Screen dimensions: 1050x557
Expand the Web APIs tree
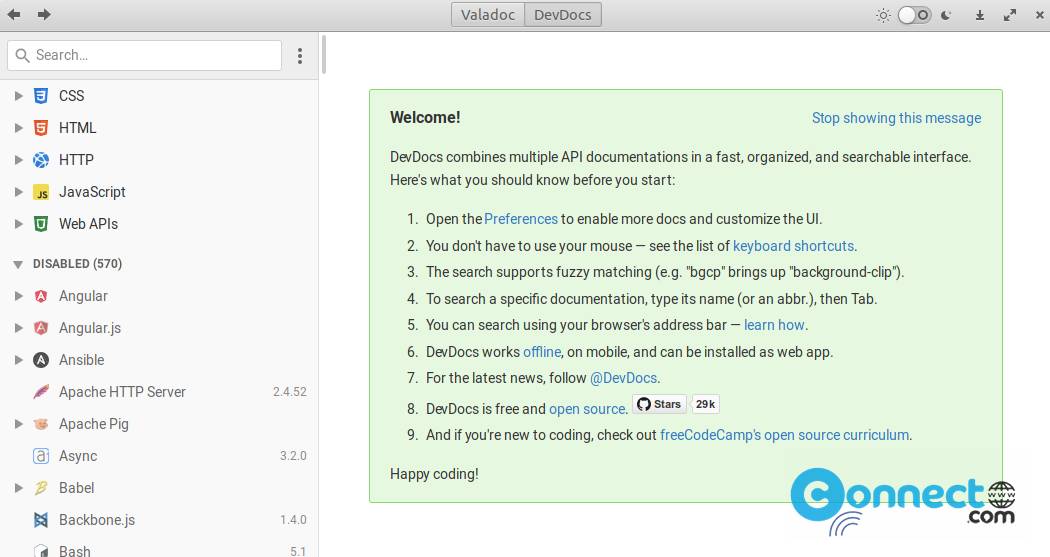tap(19, 224)
